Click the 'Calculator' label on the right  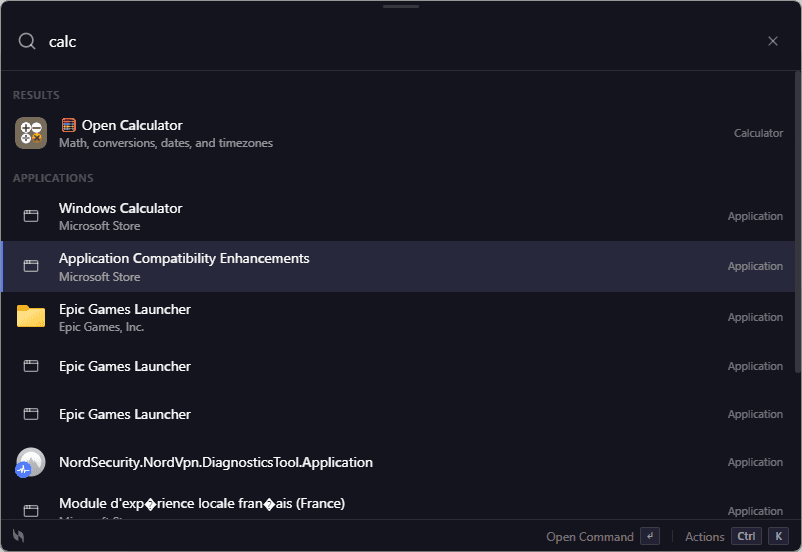[758, 134]
